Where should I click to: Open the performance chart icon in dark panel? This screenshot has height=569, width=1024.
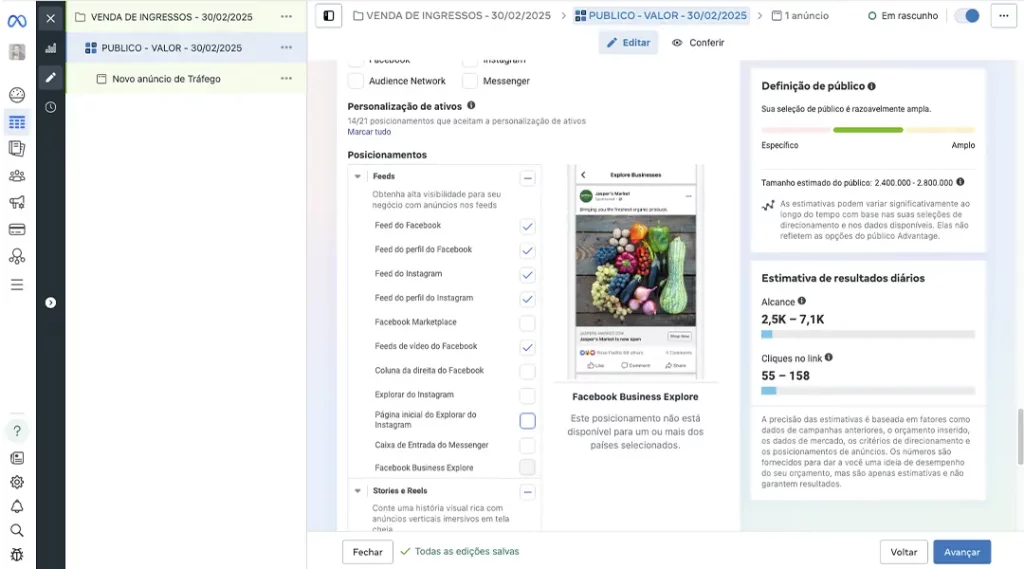point(51,48)
